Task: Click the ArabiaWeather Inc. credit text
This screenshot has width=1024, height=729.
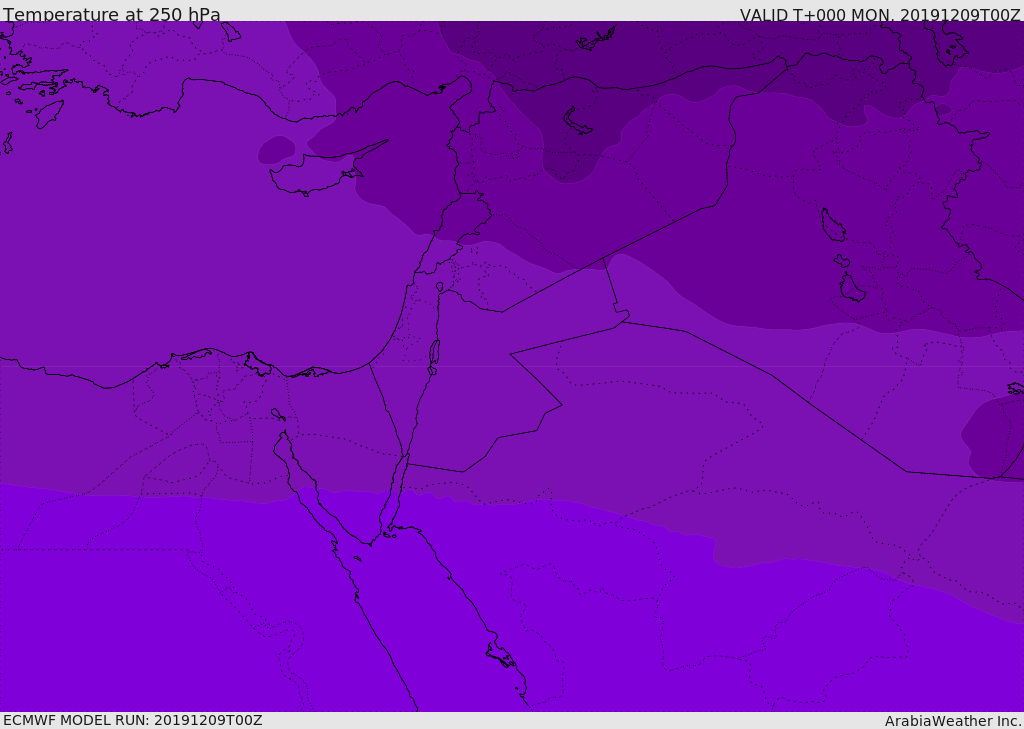Action: (x=953, y=721)
